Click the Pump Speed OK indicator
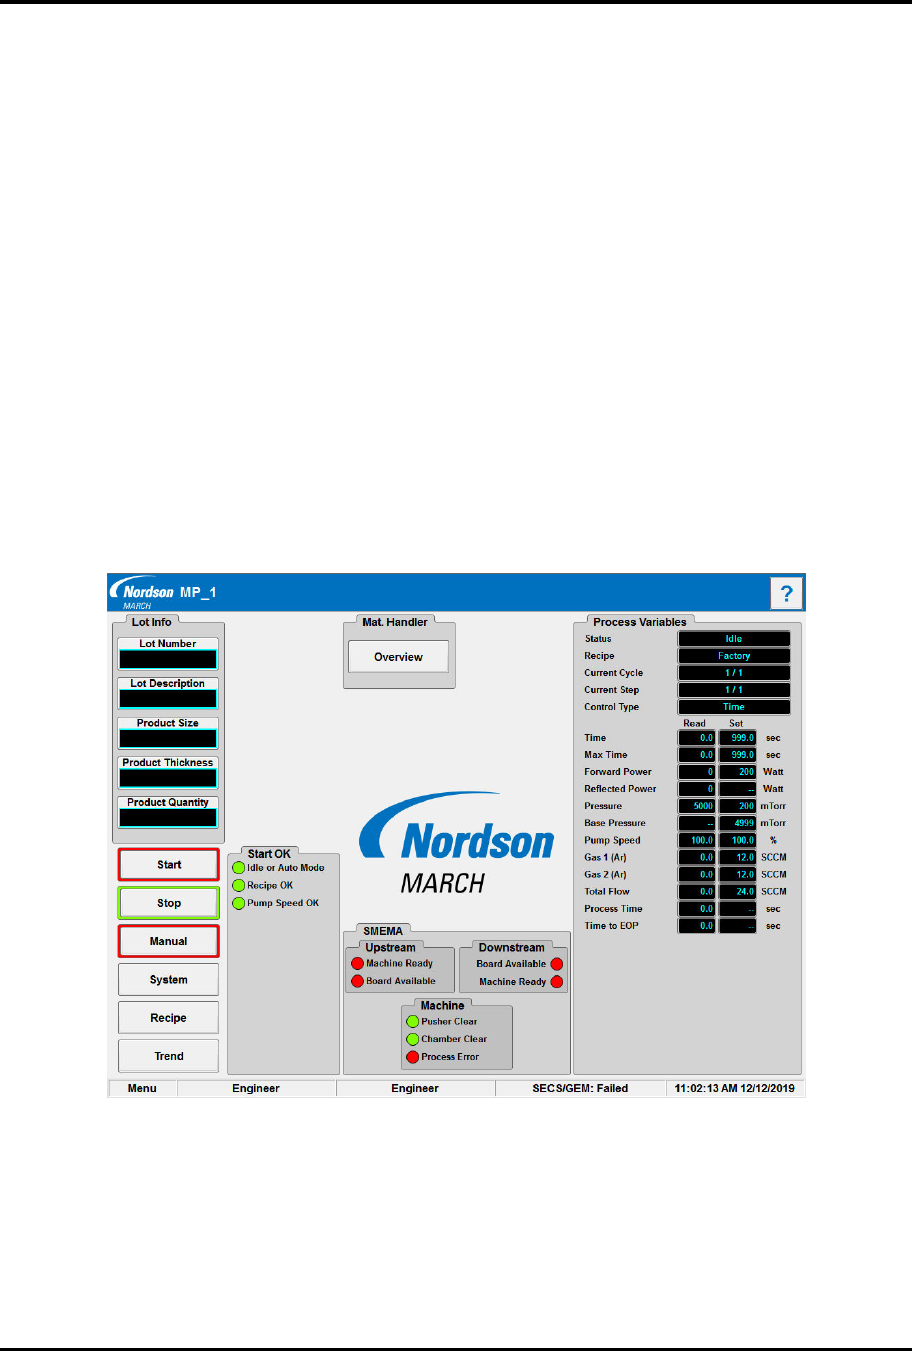Viewport: 912px width, 1351px height. [x=239, y=903]
